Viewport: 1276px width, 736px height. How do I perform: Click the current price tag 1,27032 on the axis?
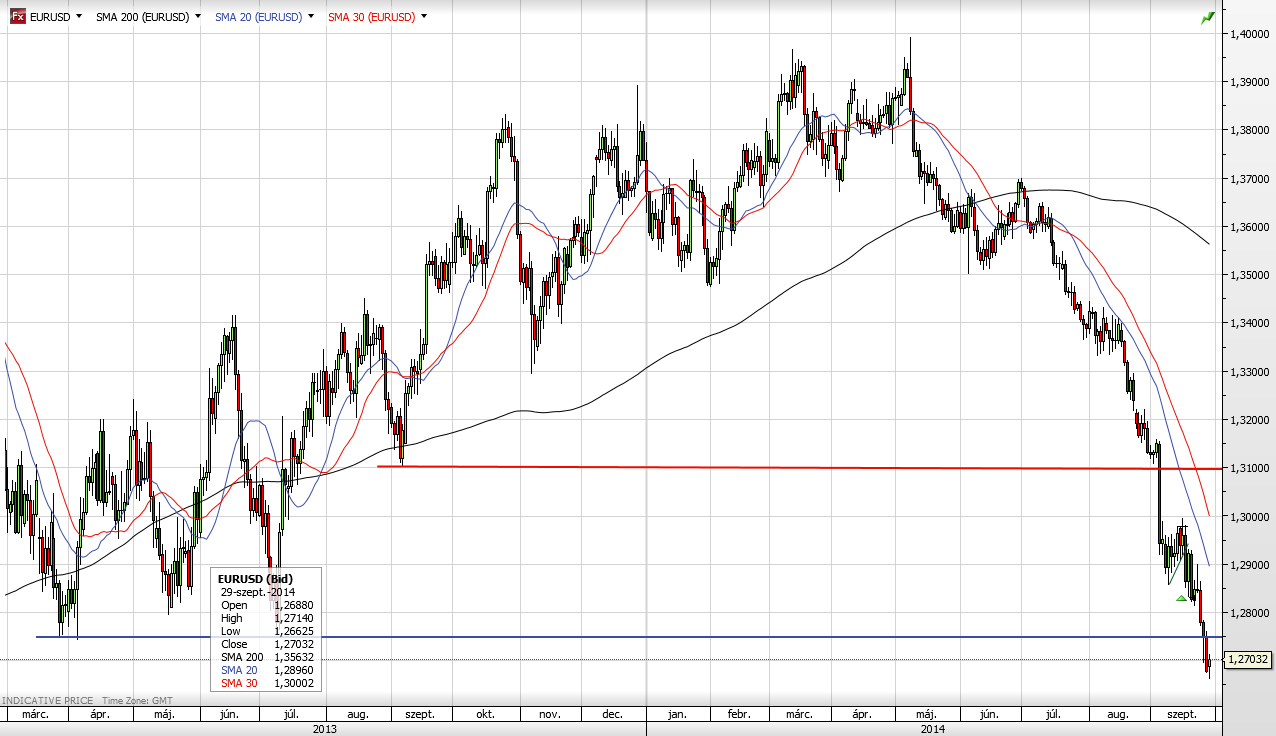coord(1247,659)
